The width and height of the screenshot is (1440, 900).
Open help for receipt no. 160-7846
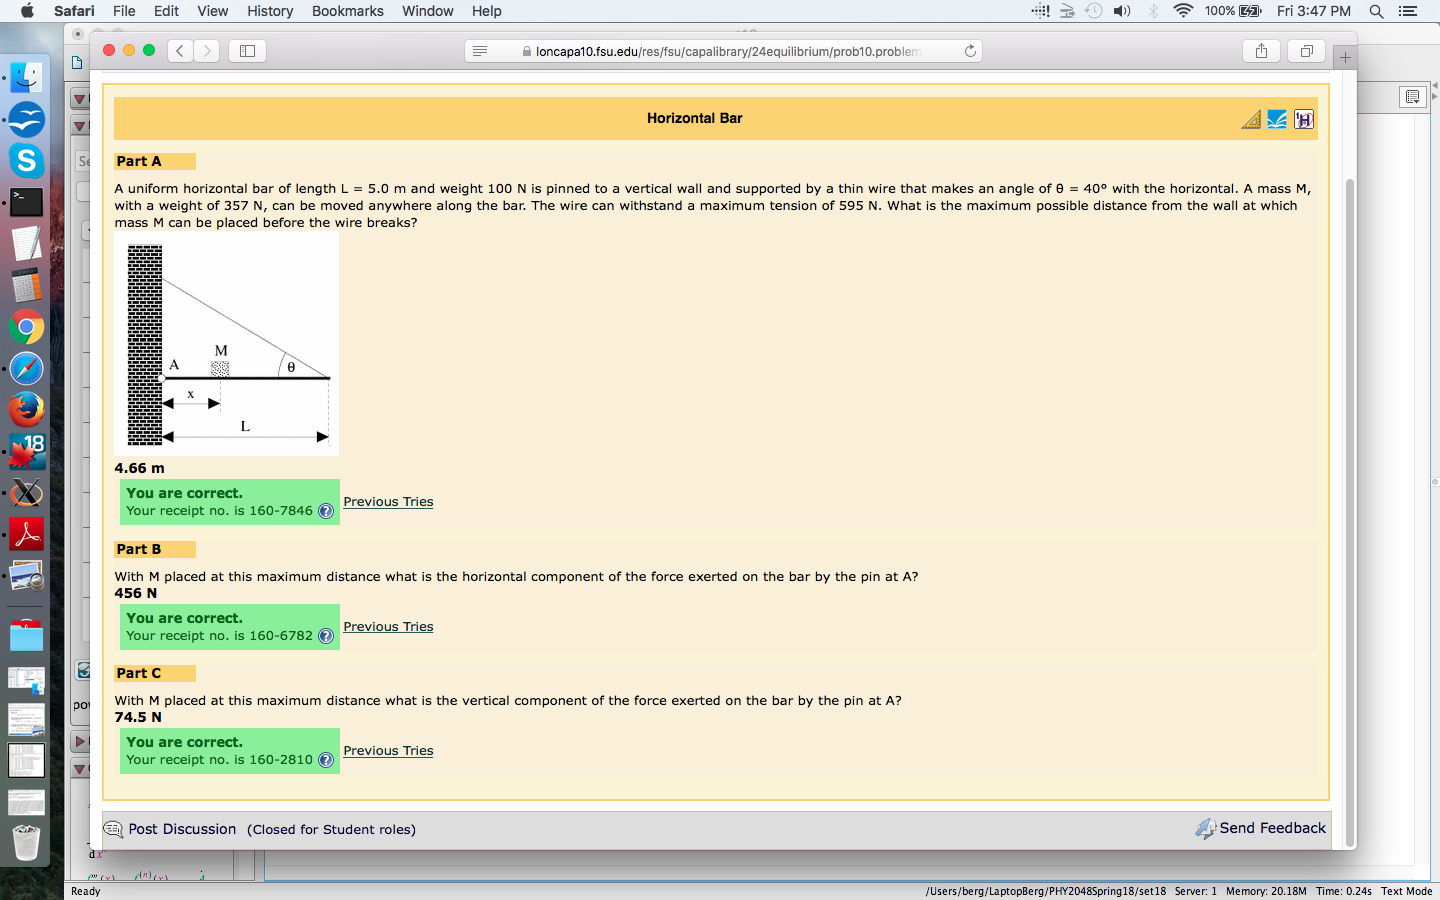325,511
